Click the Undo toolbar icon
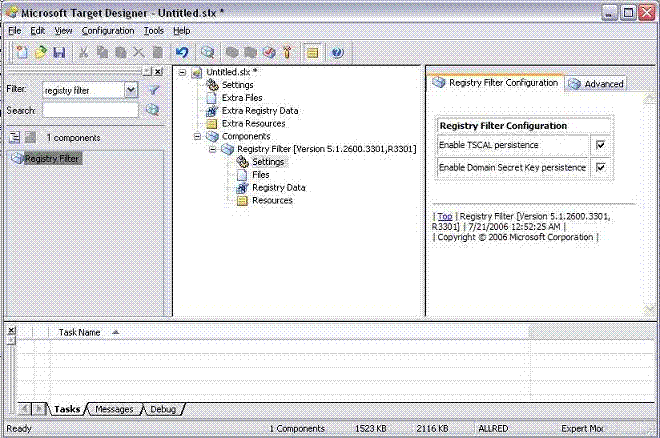The height and width of the screenshot is (438, 660). pos(182,52)
